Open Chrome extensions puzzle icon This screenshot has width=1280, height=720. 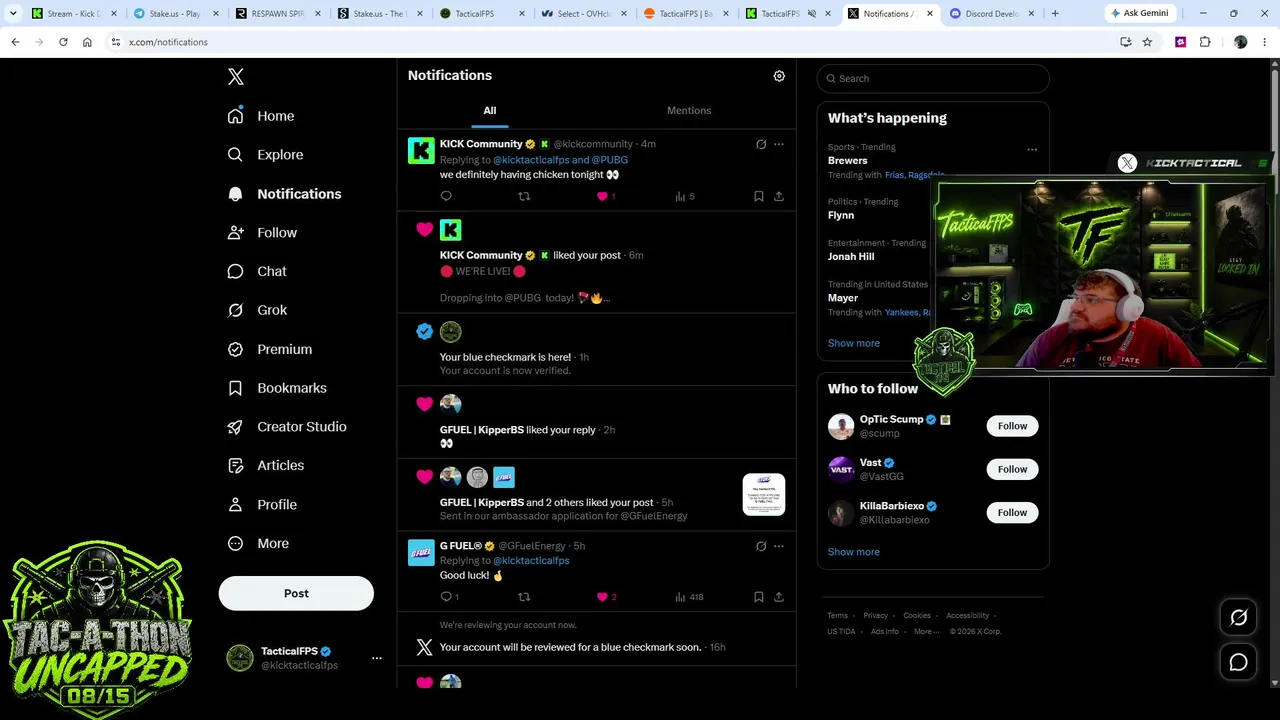(x=1205, y=42)
